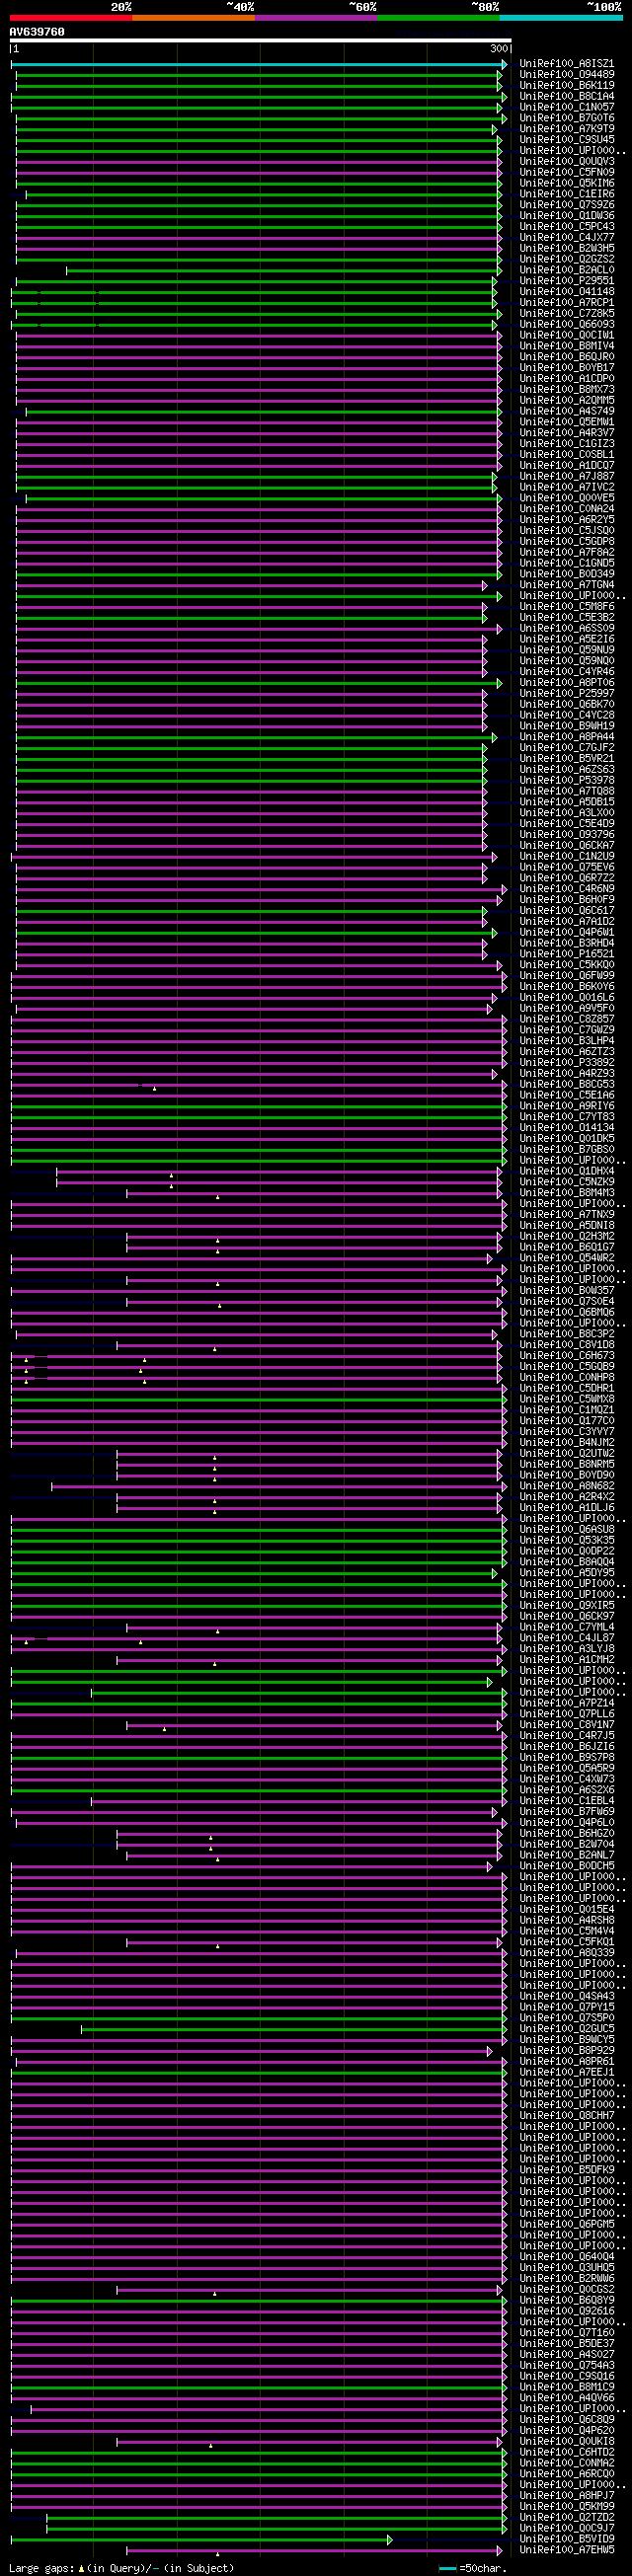Open hit UniRef100_O94489
Viewport: 632px width, 2576px height.
coord(567,75)
